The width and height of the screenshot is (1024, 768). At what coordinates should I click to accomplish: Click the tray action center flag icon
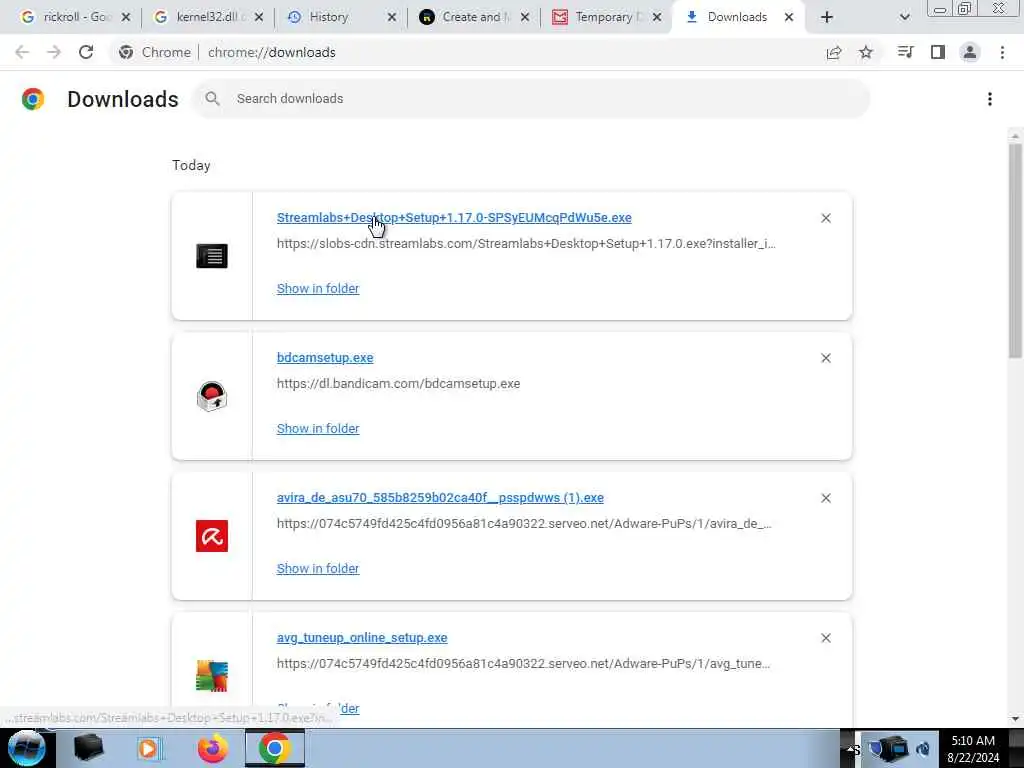coord(873,748)
